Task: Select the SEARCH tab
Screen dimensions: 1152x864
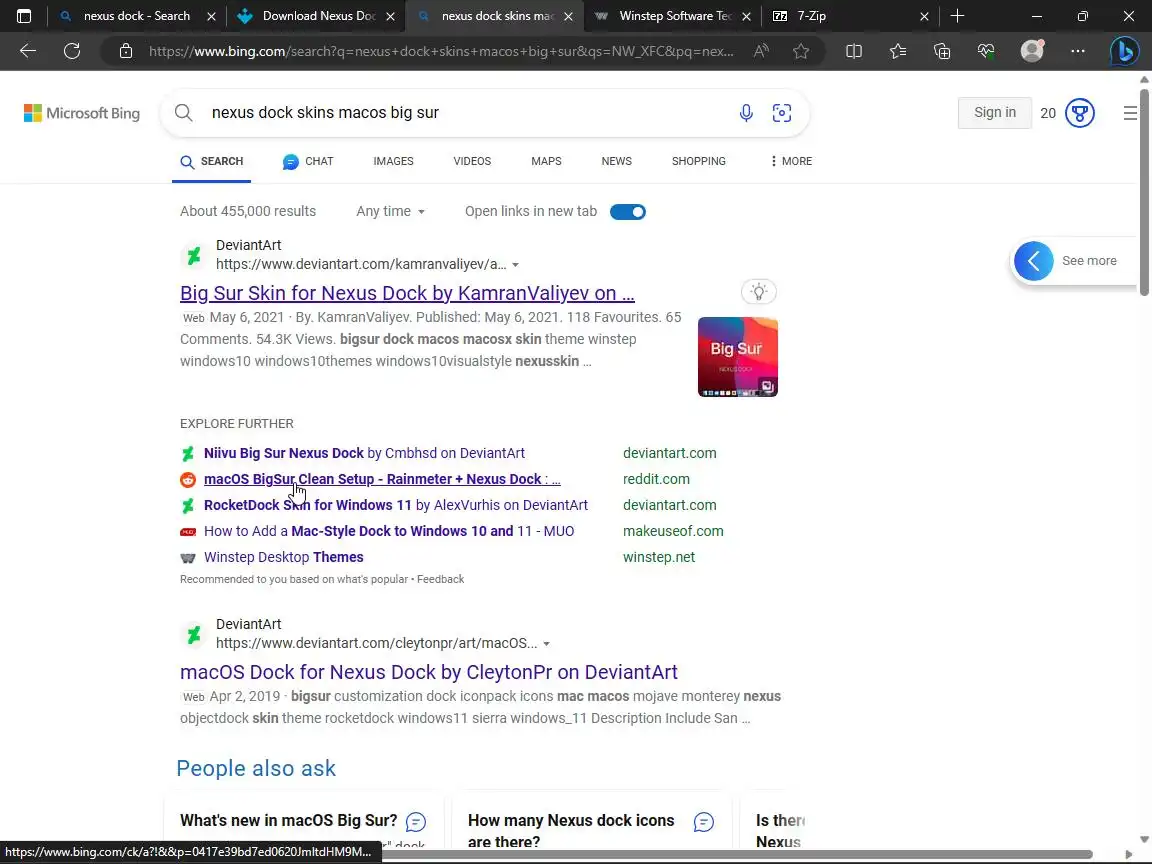Action: [212, 161]
